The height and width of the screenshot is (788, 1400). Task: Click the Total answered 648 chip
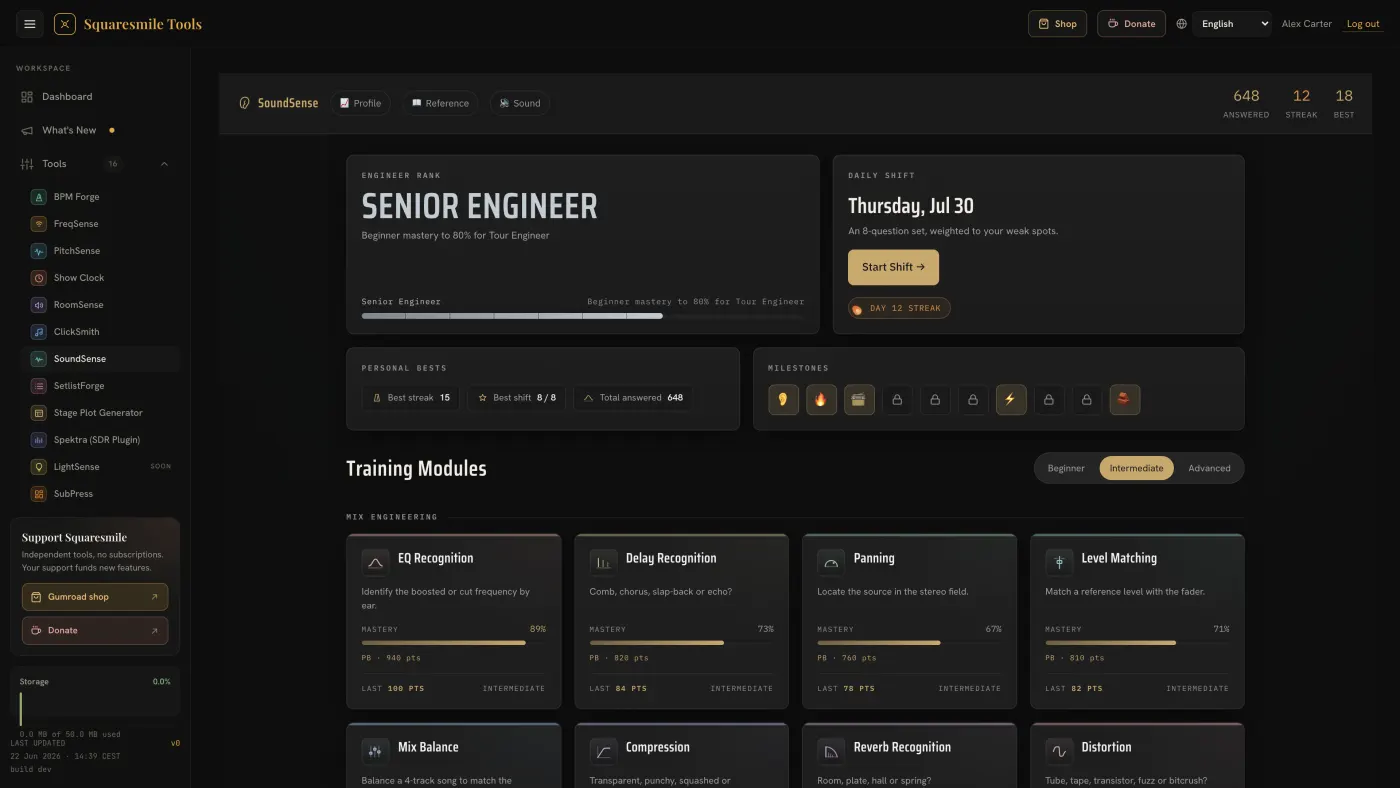pyautogui.click(x=633, y=398)
